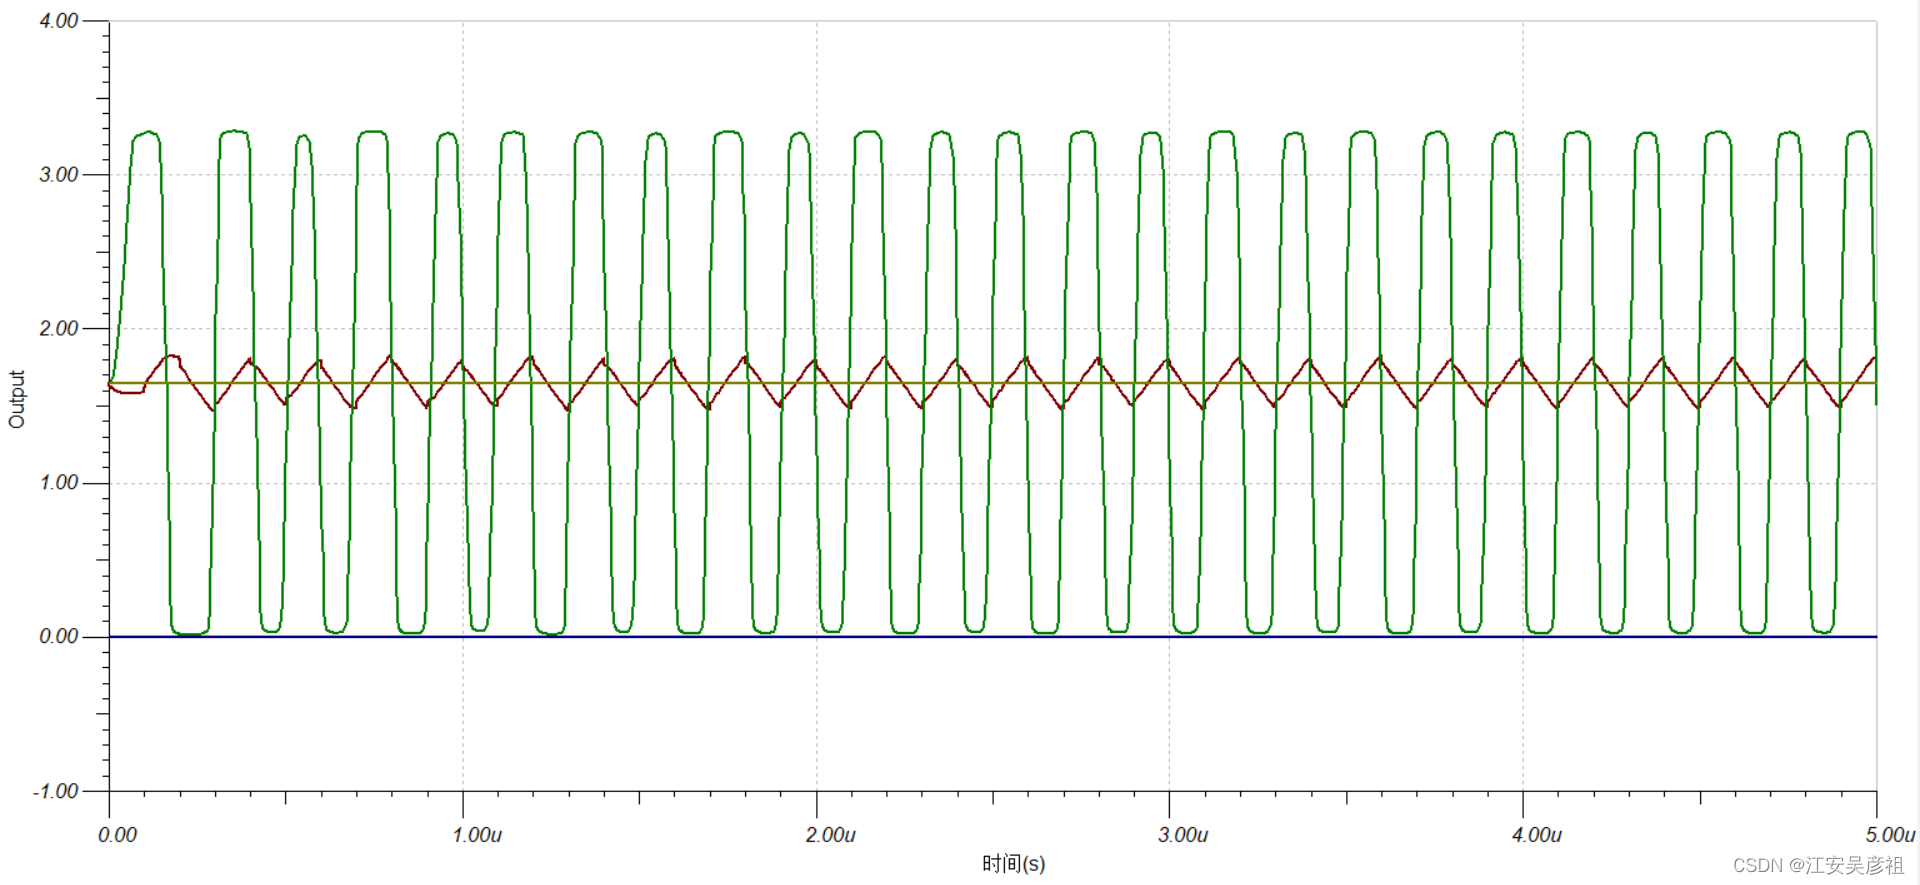The height and width of the screenshot is (885, 1920).
Task: Click the 5.00u x-axis label
Action: tap(1890, 835)
